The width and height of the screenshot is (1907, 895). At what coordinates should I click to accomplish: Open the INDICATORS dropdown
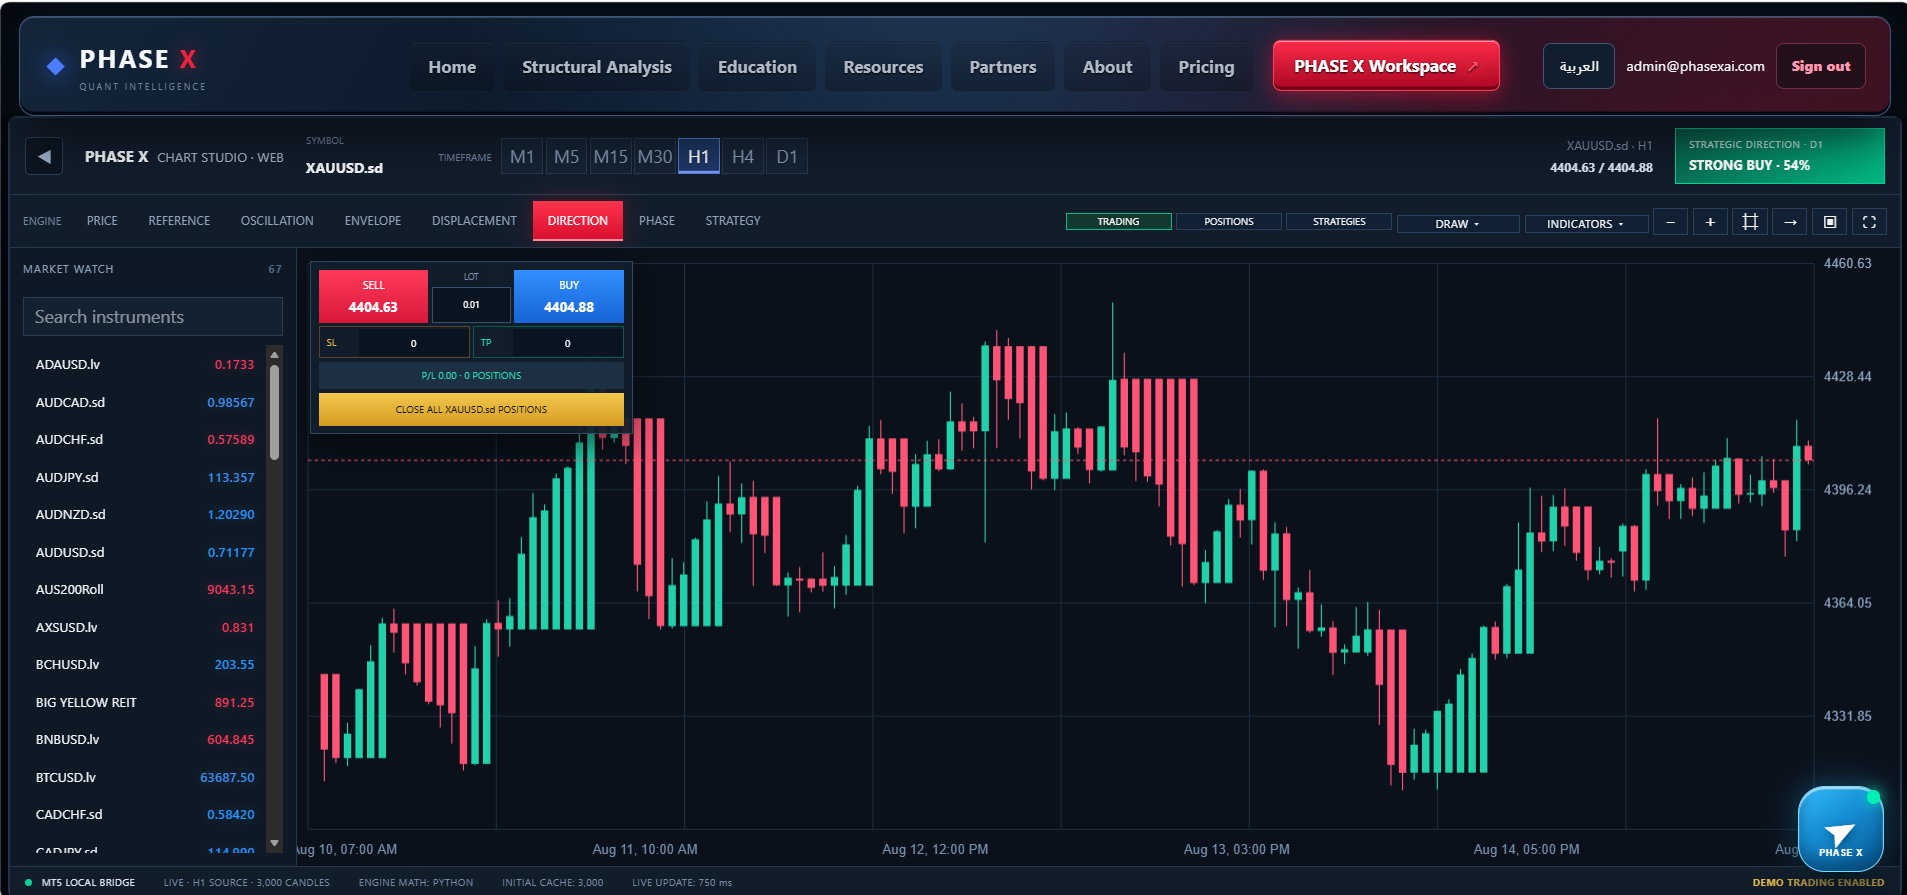coord(1586,224)
